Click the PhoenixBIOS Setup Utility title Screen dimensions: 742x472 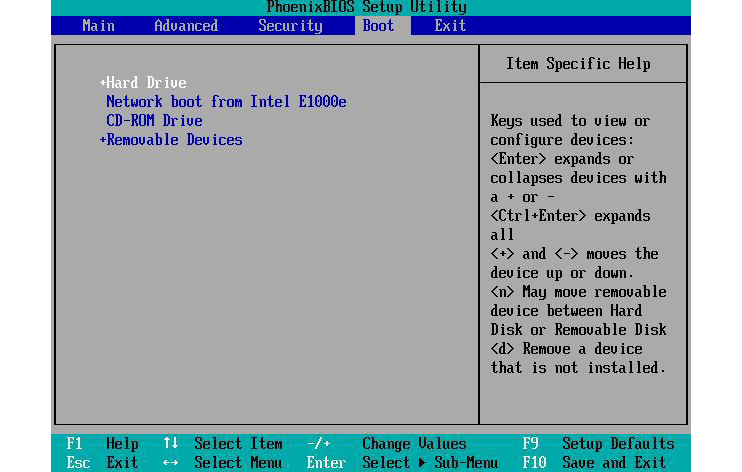click(x=366, y=7)
